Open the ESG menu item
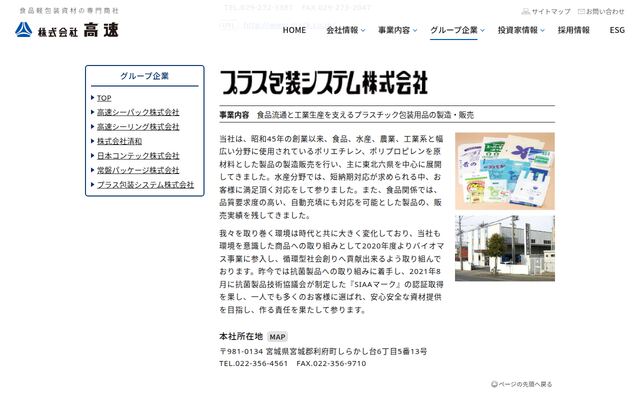640x400 pixels. pyautogui.click(x=617, y=30)
